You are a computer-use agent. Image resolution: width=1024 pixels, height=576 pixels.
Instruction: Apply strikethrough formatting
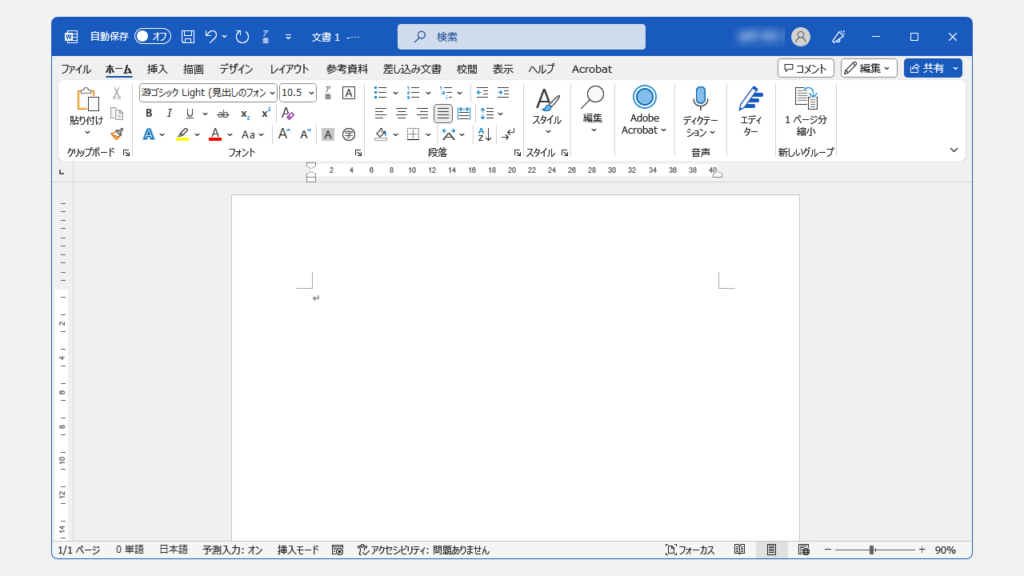tap(223, 114)
